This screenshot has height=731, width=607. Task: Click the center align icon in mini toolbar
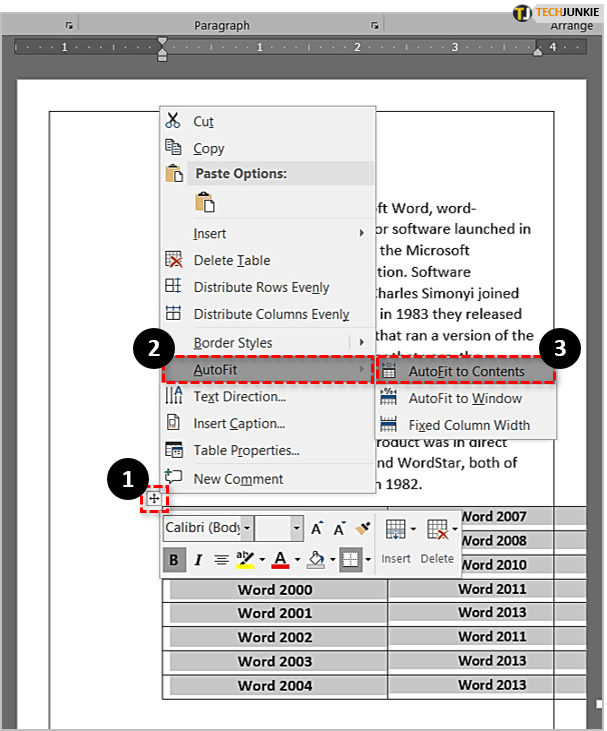point(221,559)
